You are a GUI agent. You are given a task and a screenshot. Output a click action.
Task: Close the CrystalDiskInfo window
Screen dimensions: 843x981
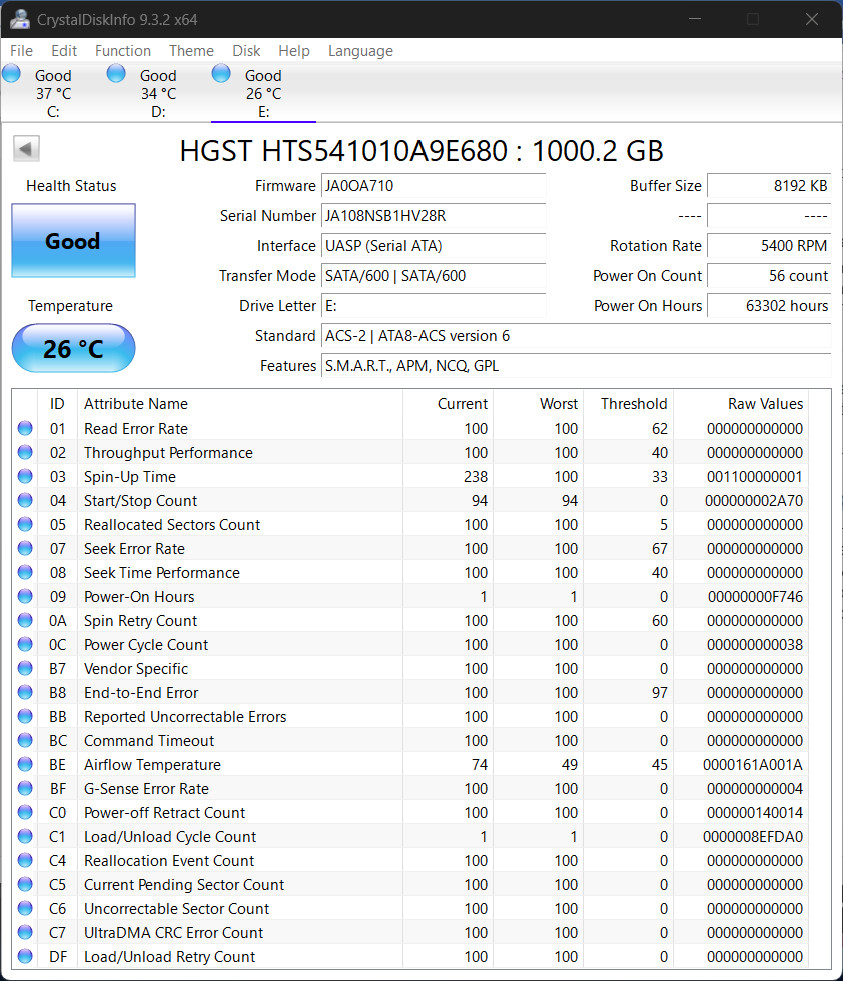point(812,19)
